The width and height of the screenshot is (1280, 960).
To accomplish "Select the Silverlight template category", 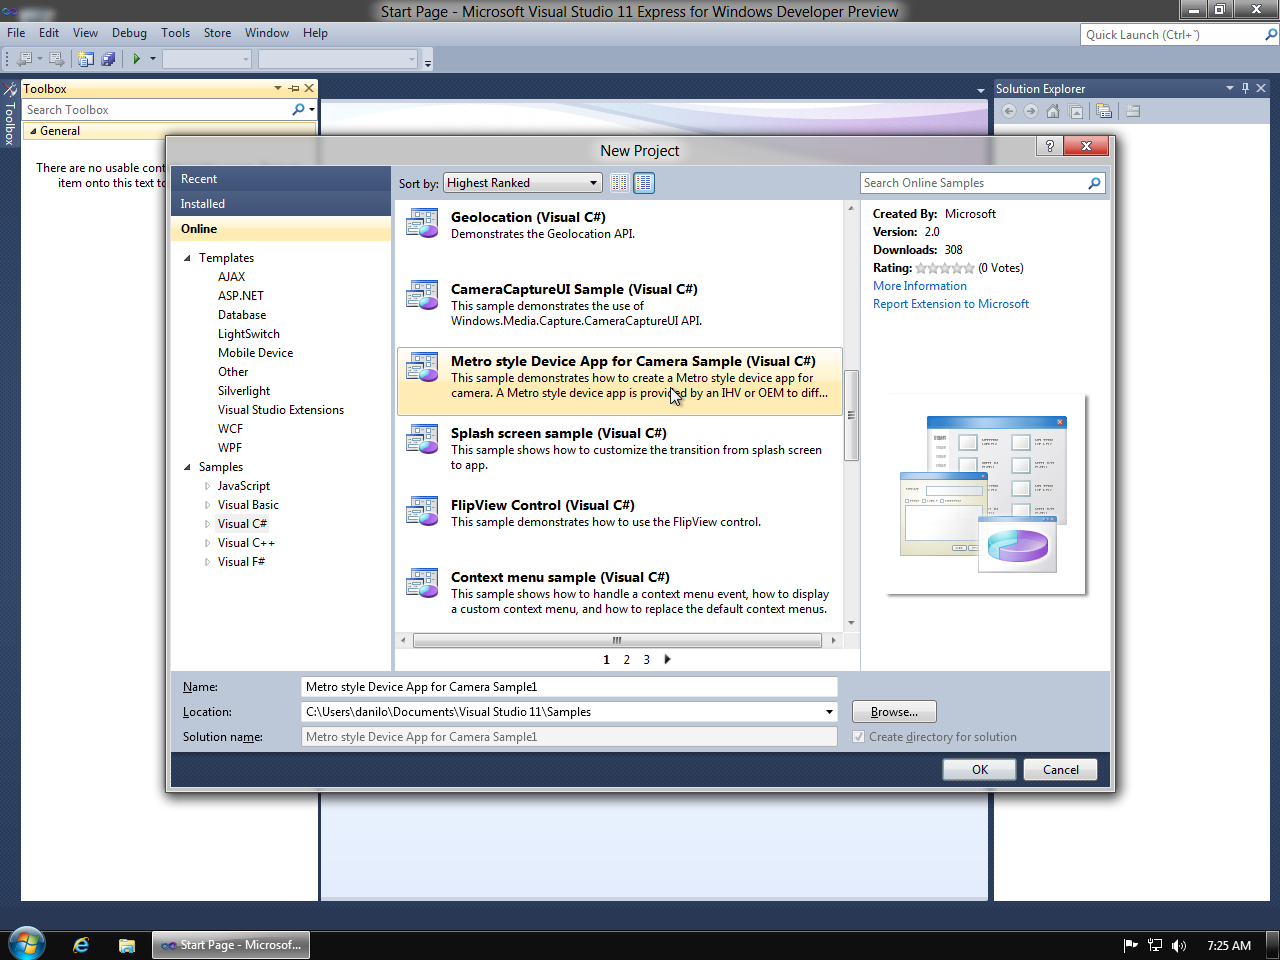I will 244,391.
